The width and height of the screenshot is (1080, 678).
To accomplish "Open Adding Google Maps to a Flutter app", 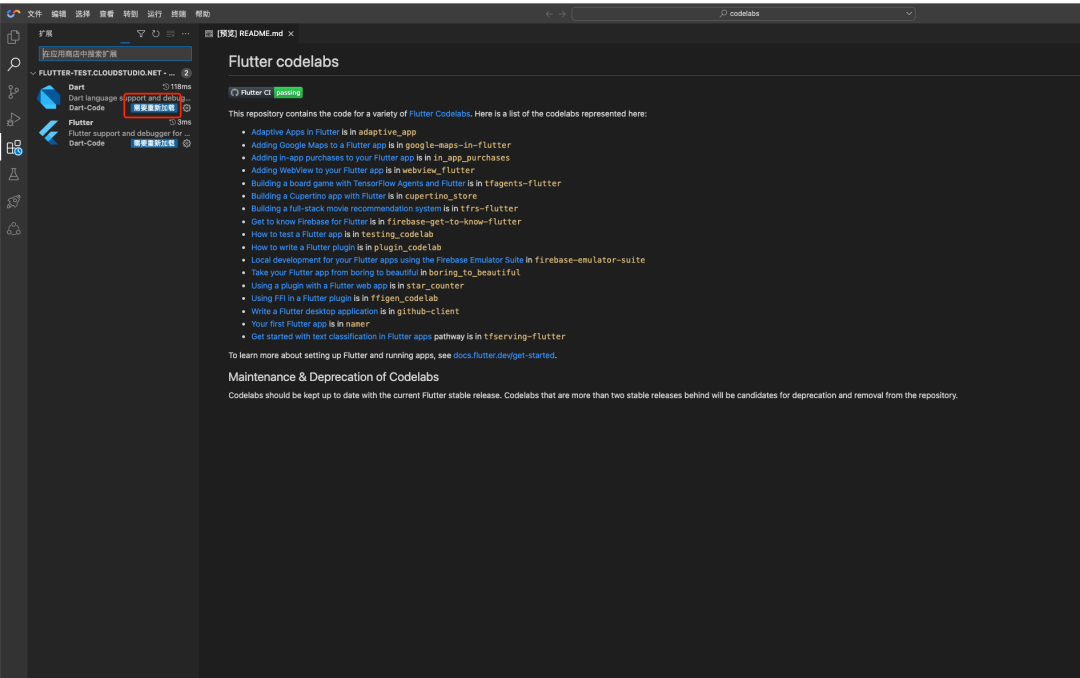I will [x=318, y=145].
